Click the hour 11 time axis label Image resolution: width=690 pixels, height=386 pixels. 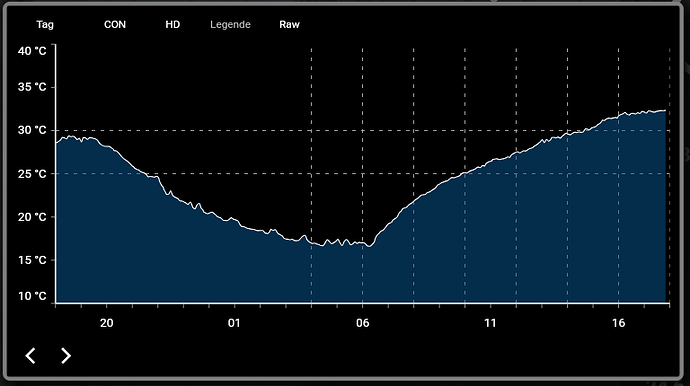point(490,323)
